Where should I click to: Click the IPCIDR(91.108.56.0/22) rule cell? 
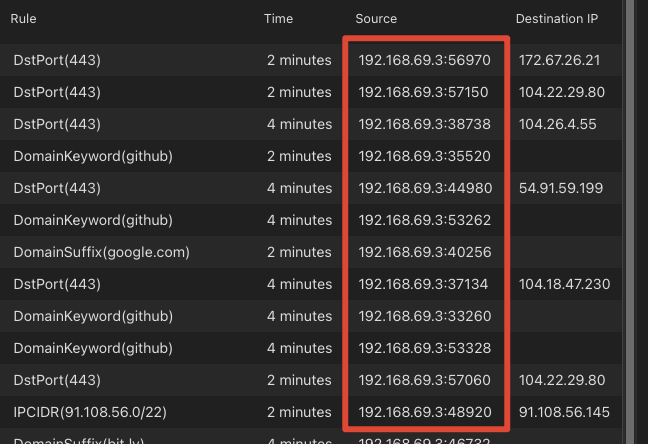pos(90,412)
